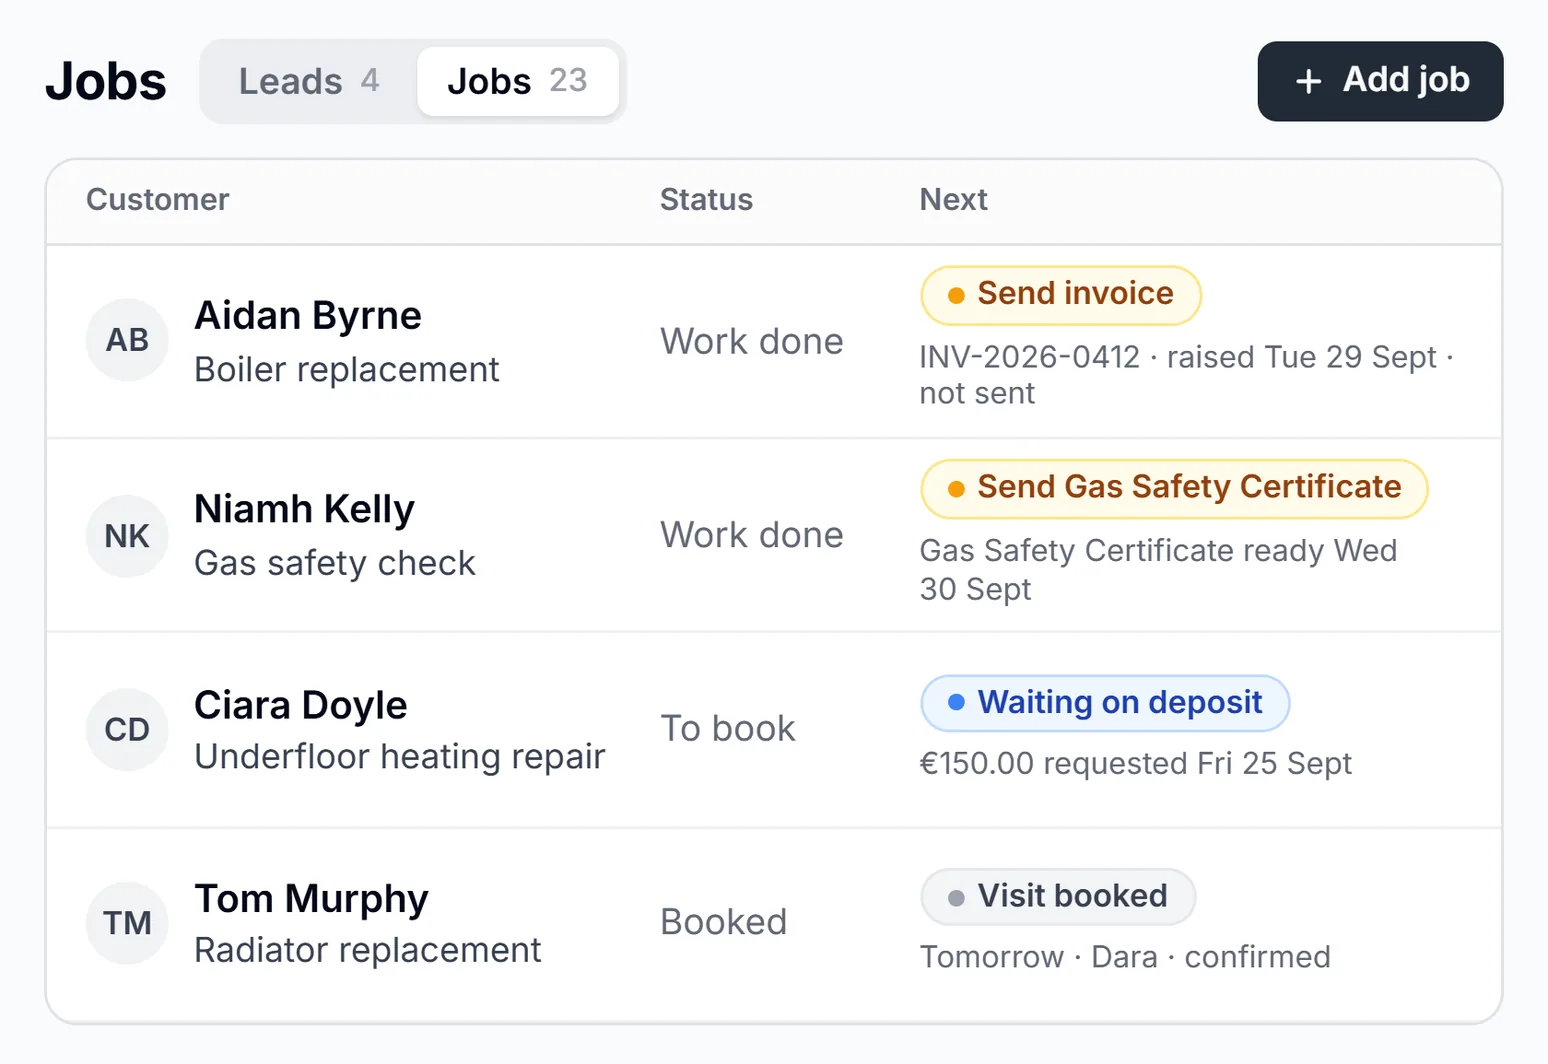This screenshot has width=1548, height=1064.
Task: Switch to the Leads tab
Action: point(309,81)
